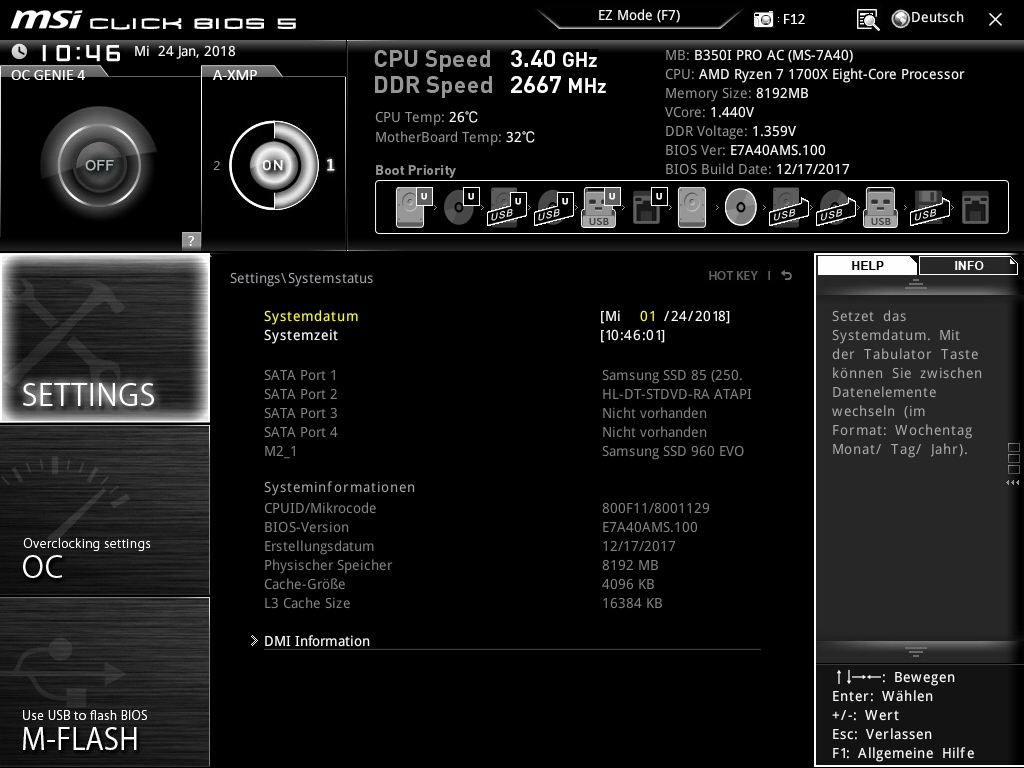1024x768 pixels.
Task: Select the UEFI USB CD/DVD boot icon
Action: point(554,208)
